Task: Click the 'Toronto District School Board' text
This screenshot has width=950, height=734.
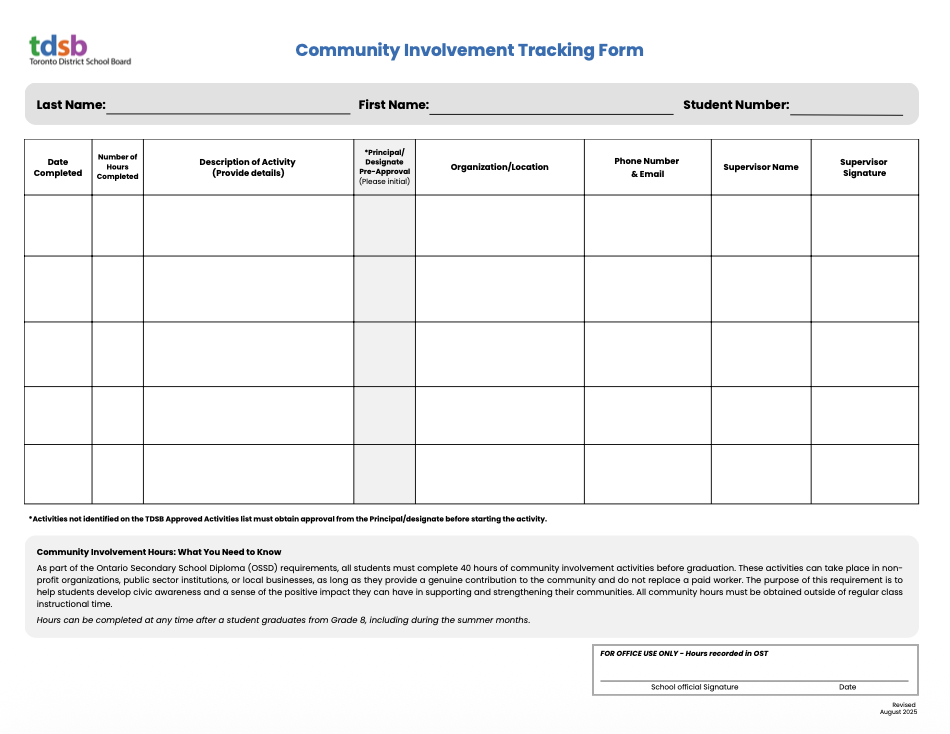Action: [80, 62]
